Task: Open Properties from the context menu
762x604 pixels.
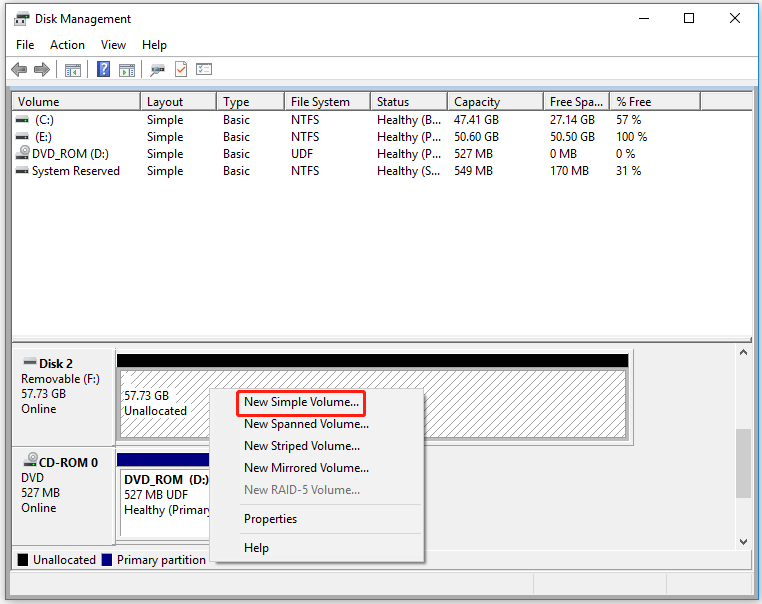Action: click(x=270, y=519)
